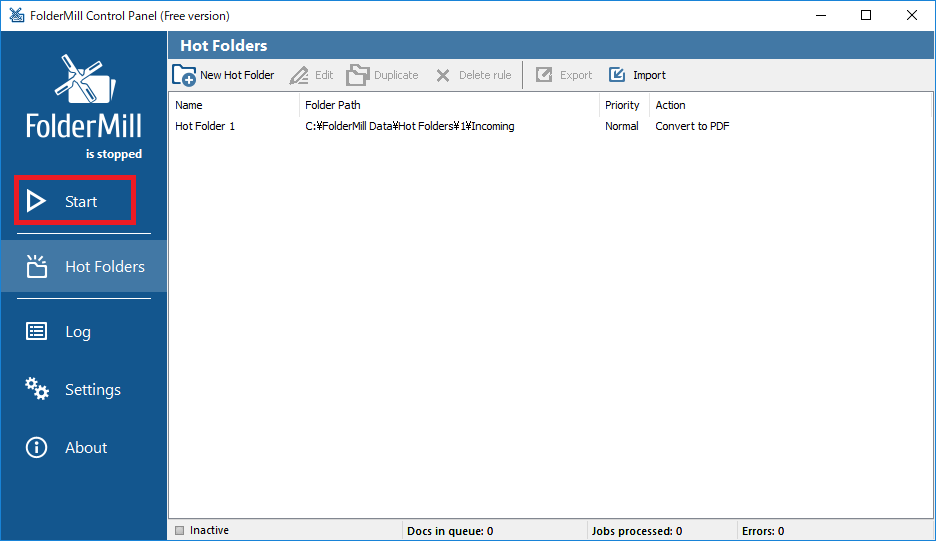936x541 pixels.
Task: Select the Duplicate toolbar label
Action: (x=396, y=75)
